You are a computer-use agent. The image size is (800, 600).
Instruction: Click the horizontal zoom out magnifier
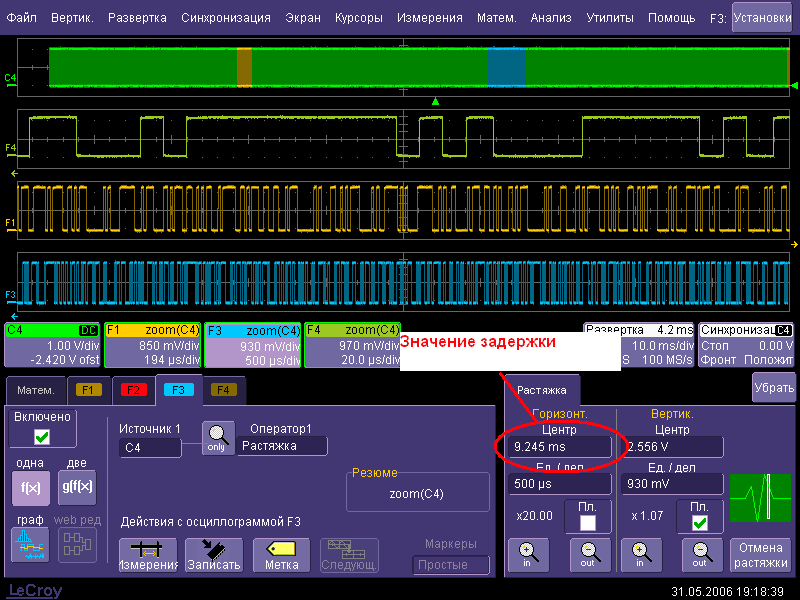[x=589, y=553]
